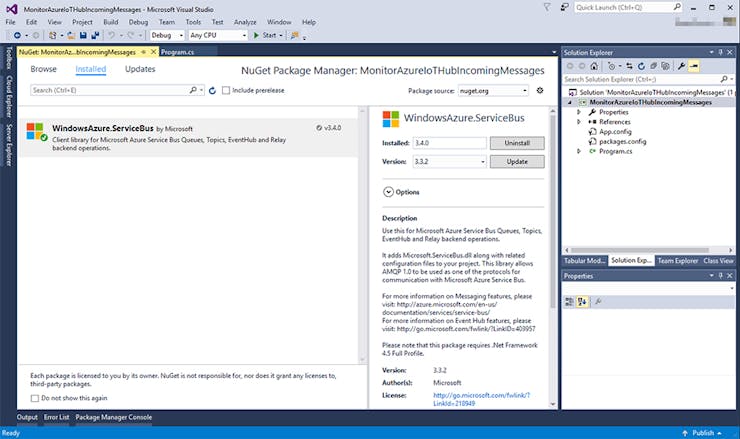Viewport: 740px width, 439px height.
Task: Click the Home icon in Solution Explorer
Action: coord(594,66)
